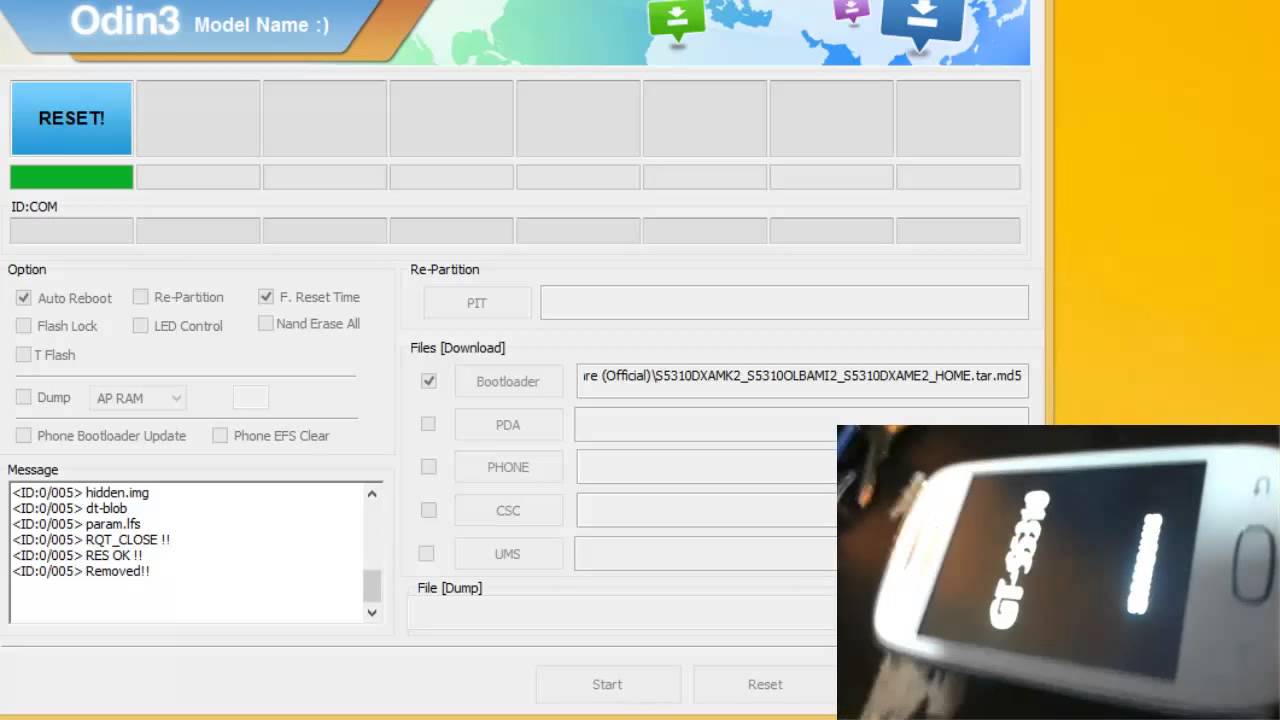Uncheck the Bootloader file checkbox
Screen dimensions: 1280x720
point(429,381)
